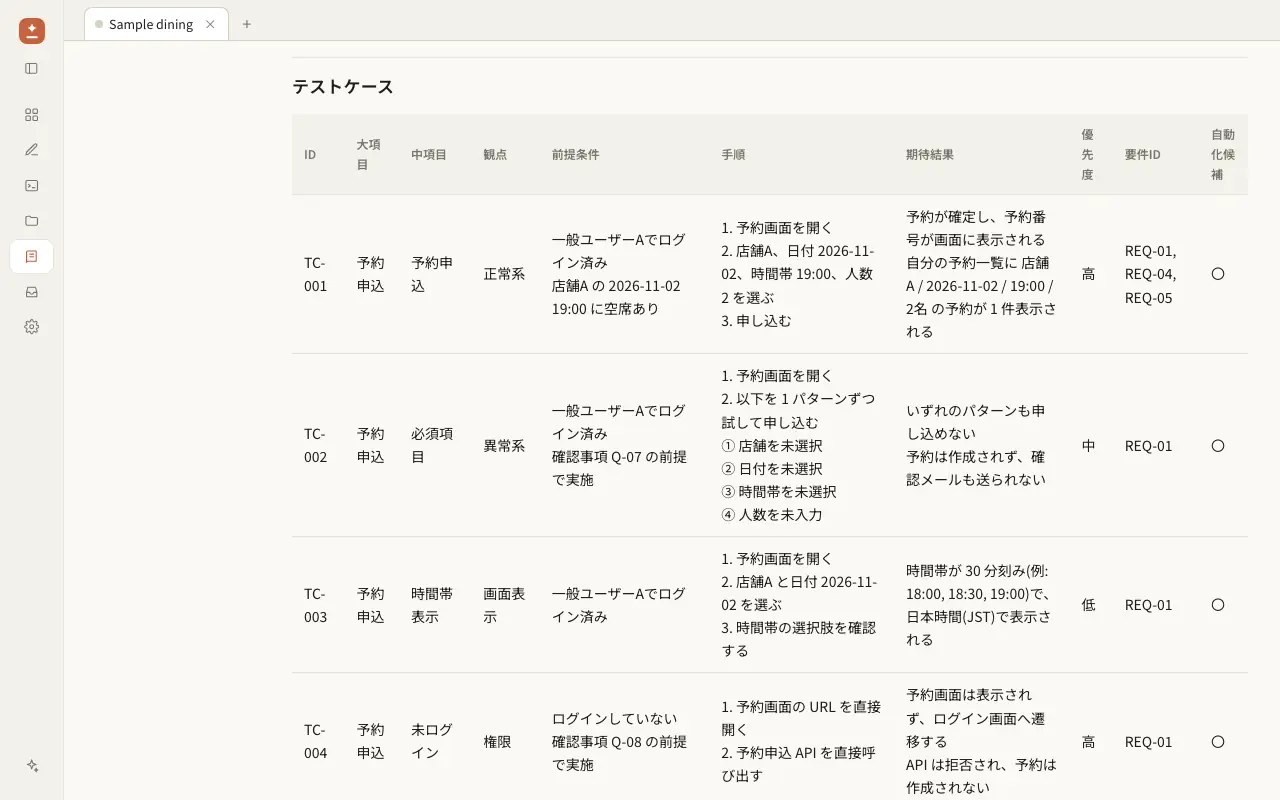Open the folder icon in sidebar
Screen dimensions: 1280x800
32,221
